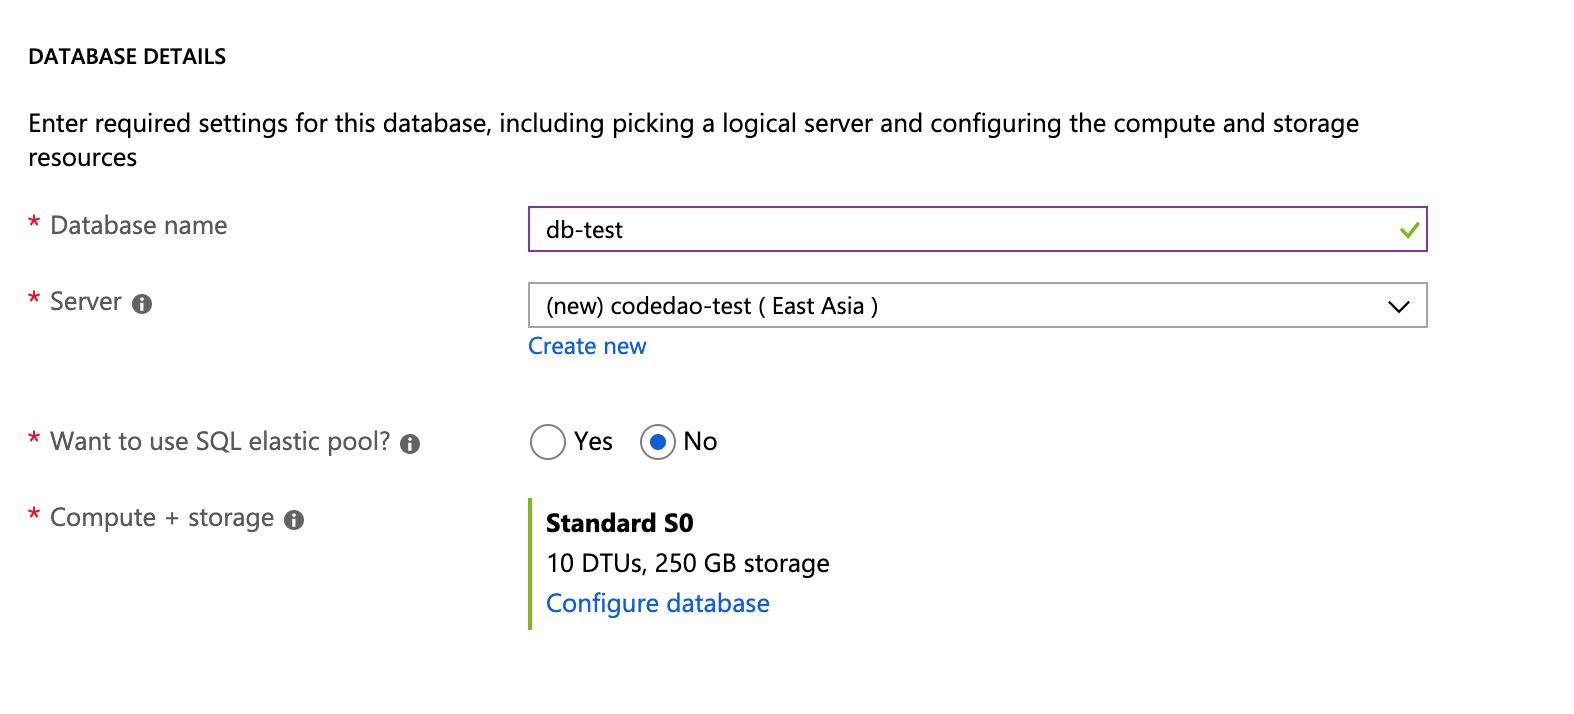Open the Configure database link
The image size is (1574, 714).
click(x=657, y=604)
